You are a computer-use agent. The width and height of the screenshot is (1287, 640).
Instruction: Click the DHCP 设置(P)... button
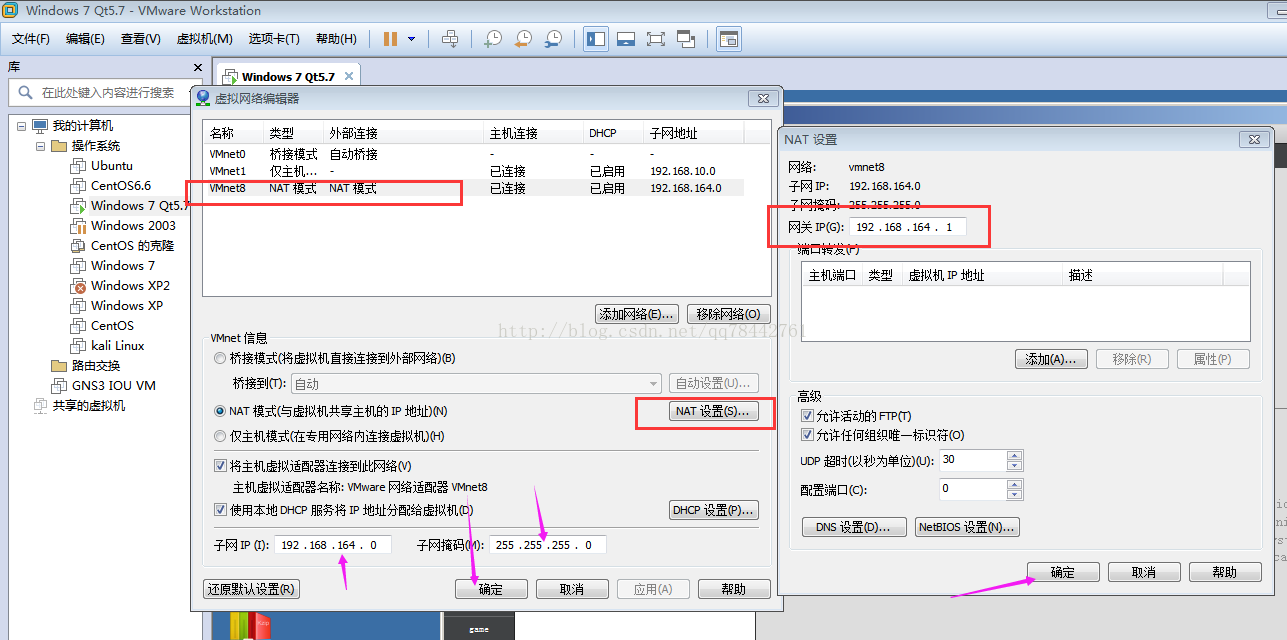coord(713,510)
